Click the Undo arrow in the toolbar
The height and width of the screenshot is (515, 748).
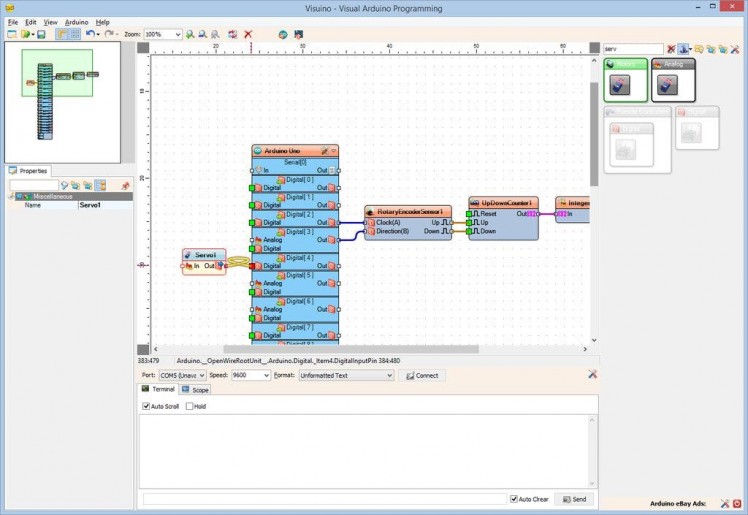coord(89,34)
